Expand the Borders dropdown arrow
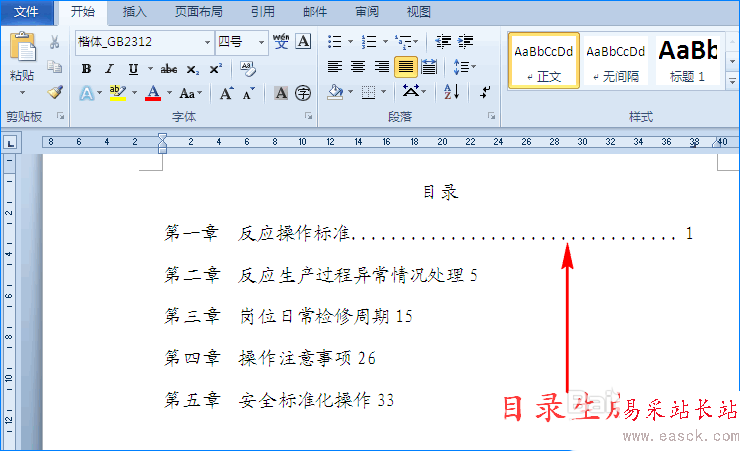The image size is (740, 451). click(x=383, y=92)
